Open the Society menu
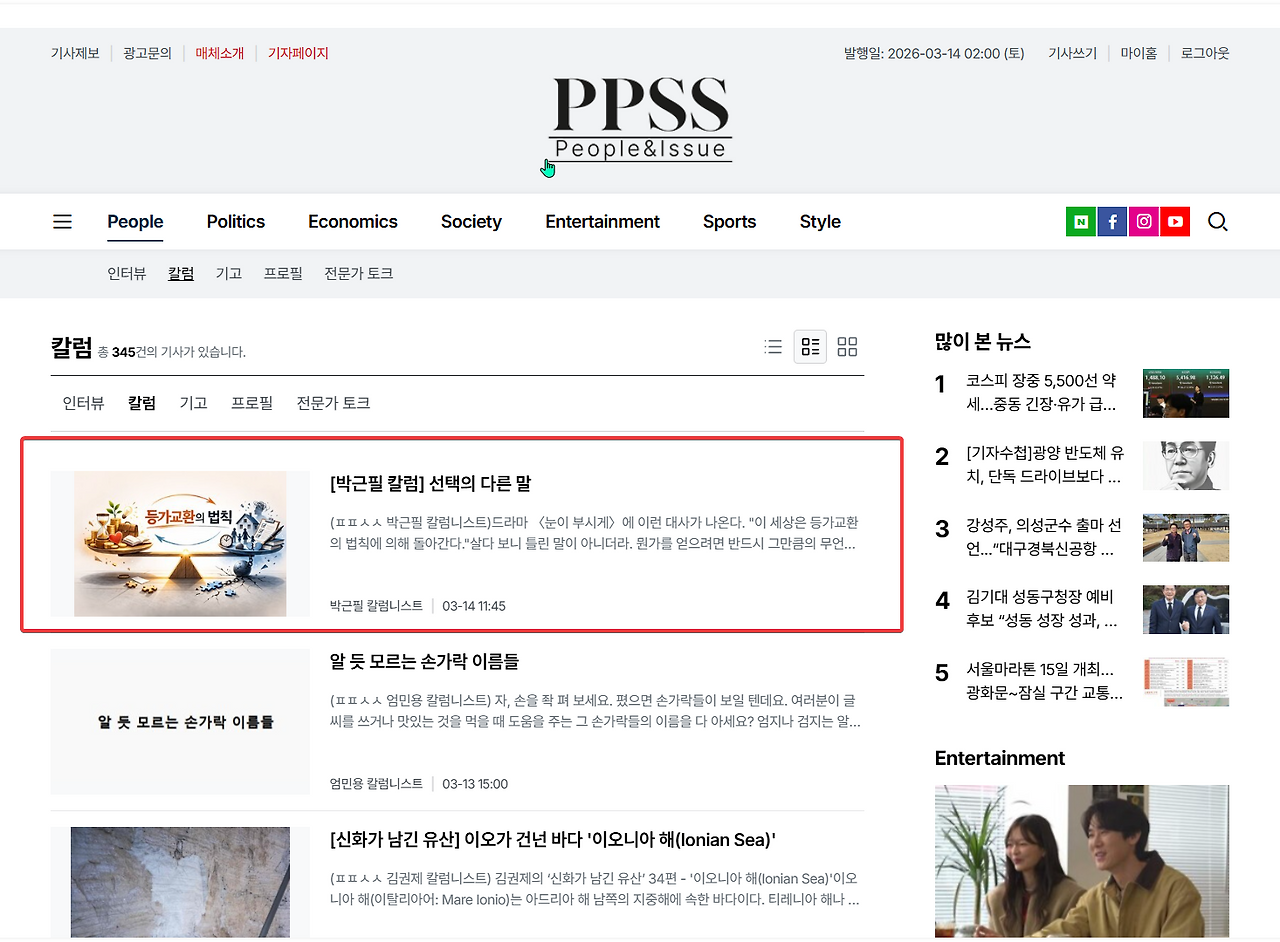 (471, 222)
